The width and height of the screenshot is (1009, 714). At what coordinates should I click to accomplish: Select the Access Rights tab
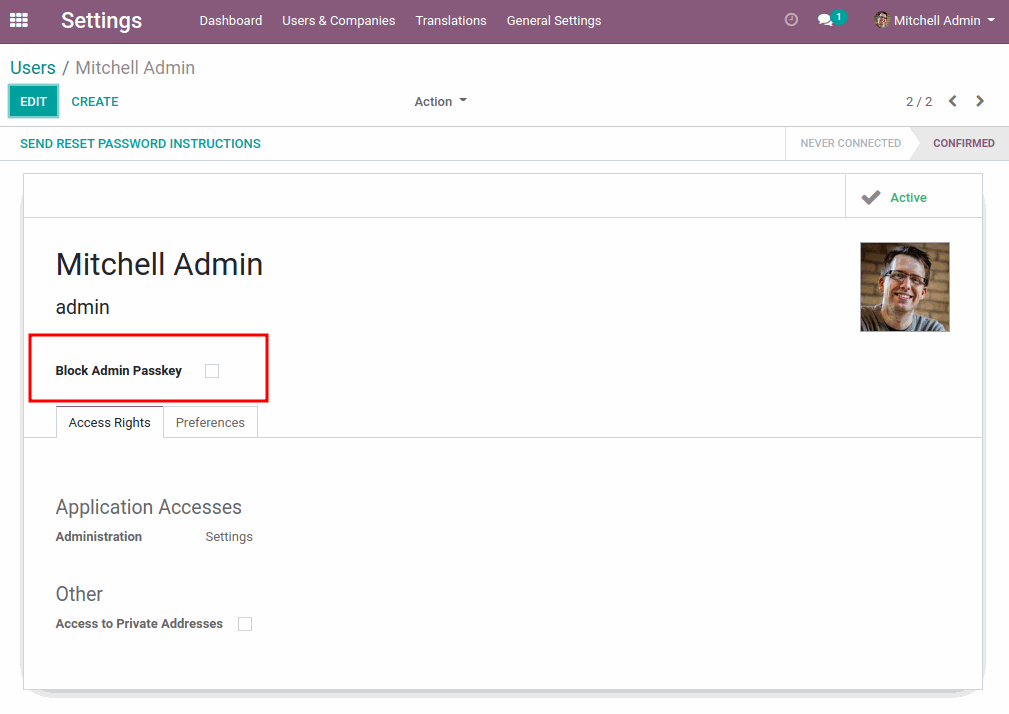[x=109, y=423]
